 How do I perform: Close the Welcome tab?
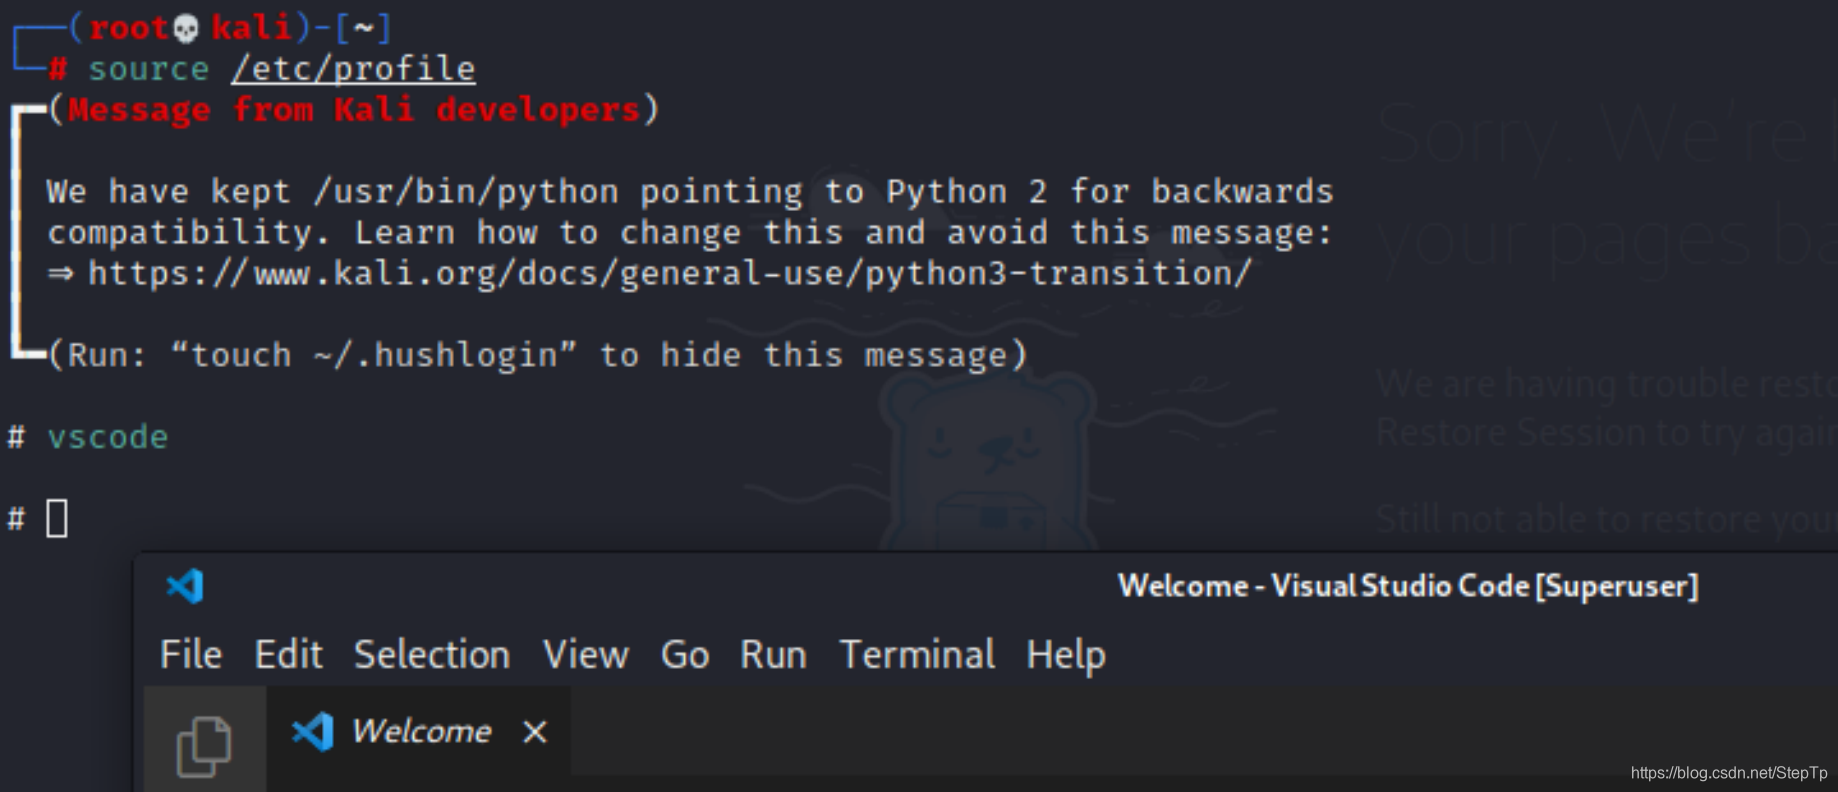(x=535, y=732)
